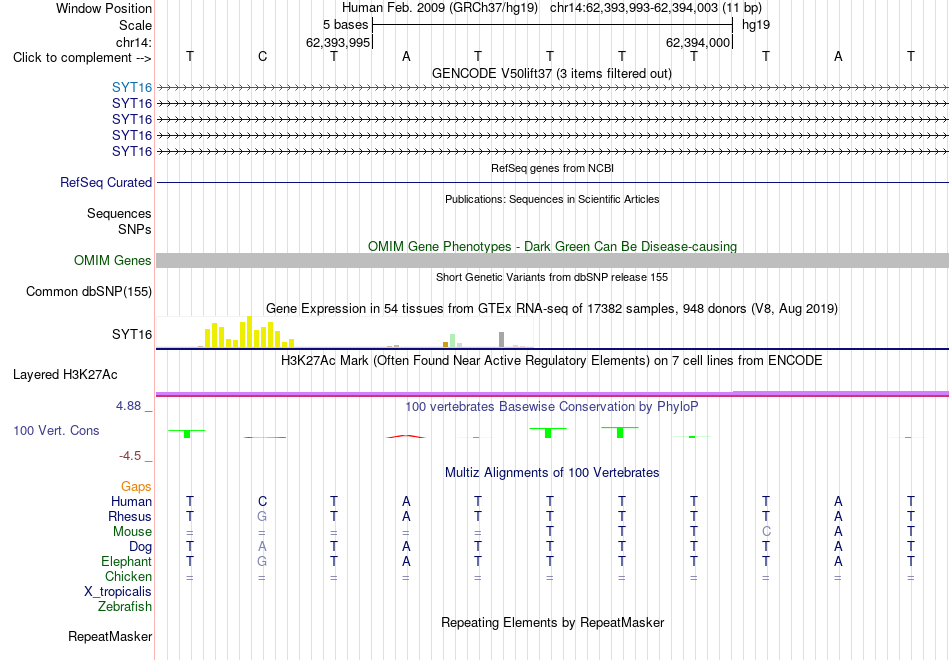The image size is (950, 660).
Task: Click the red negative PhyloP conservation peak
Action: pos(406,436)
